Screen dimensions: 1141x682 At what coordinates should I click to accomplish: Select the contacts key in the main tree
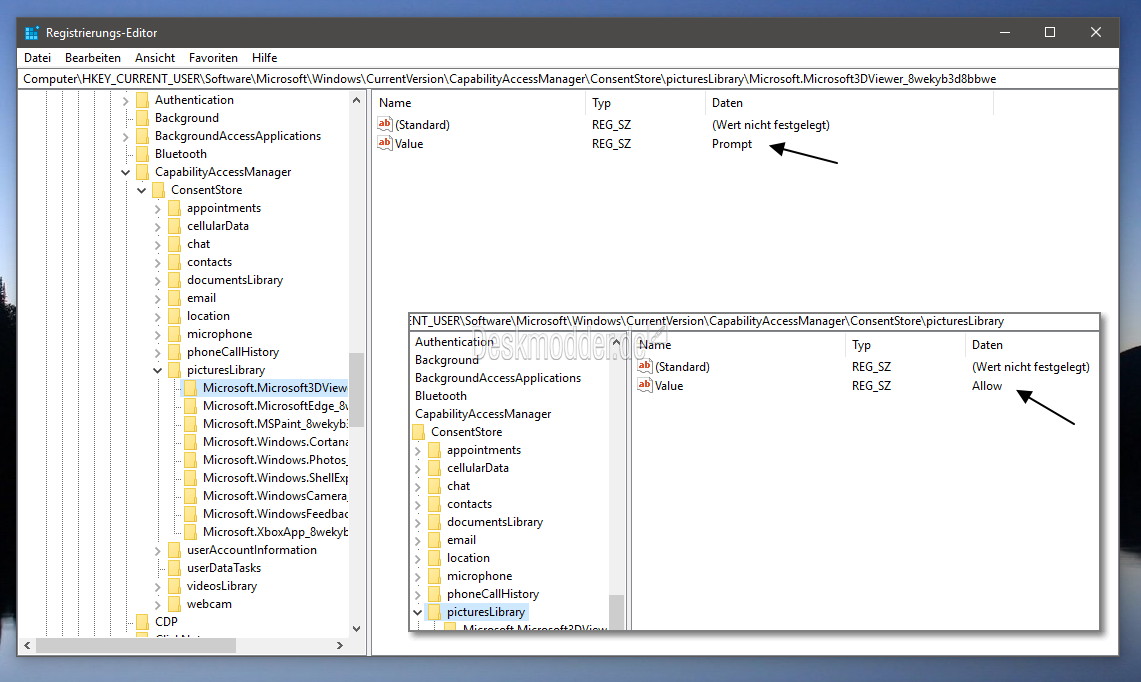coord(210,262)
